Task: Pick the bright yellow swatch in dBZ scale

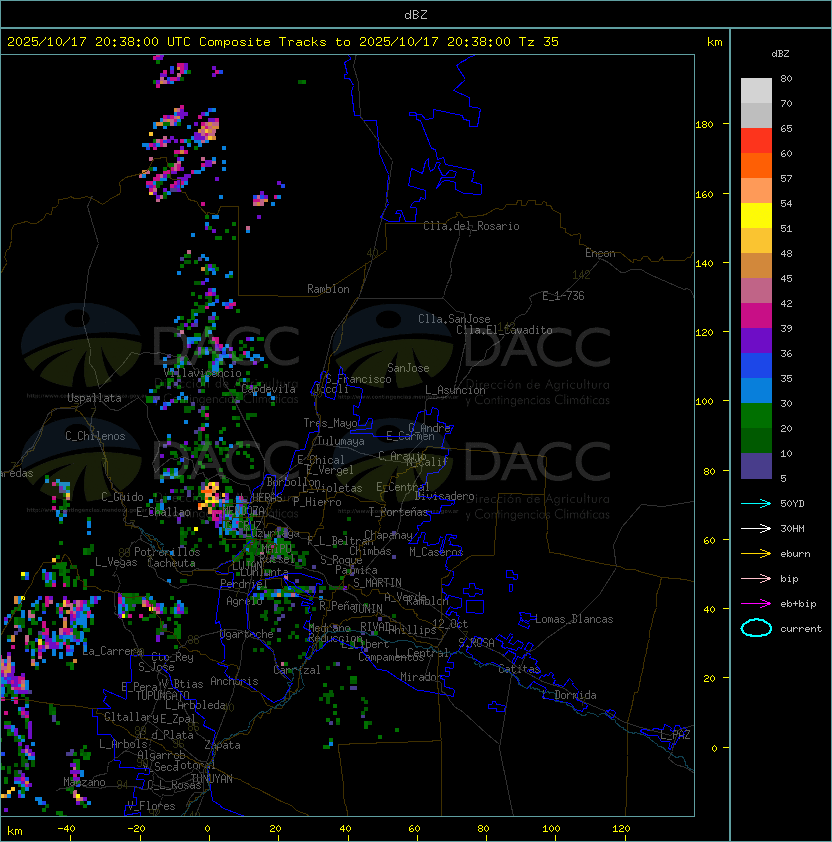Action: point(756,215)
